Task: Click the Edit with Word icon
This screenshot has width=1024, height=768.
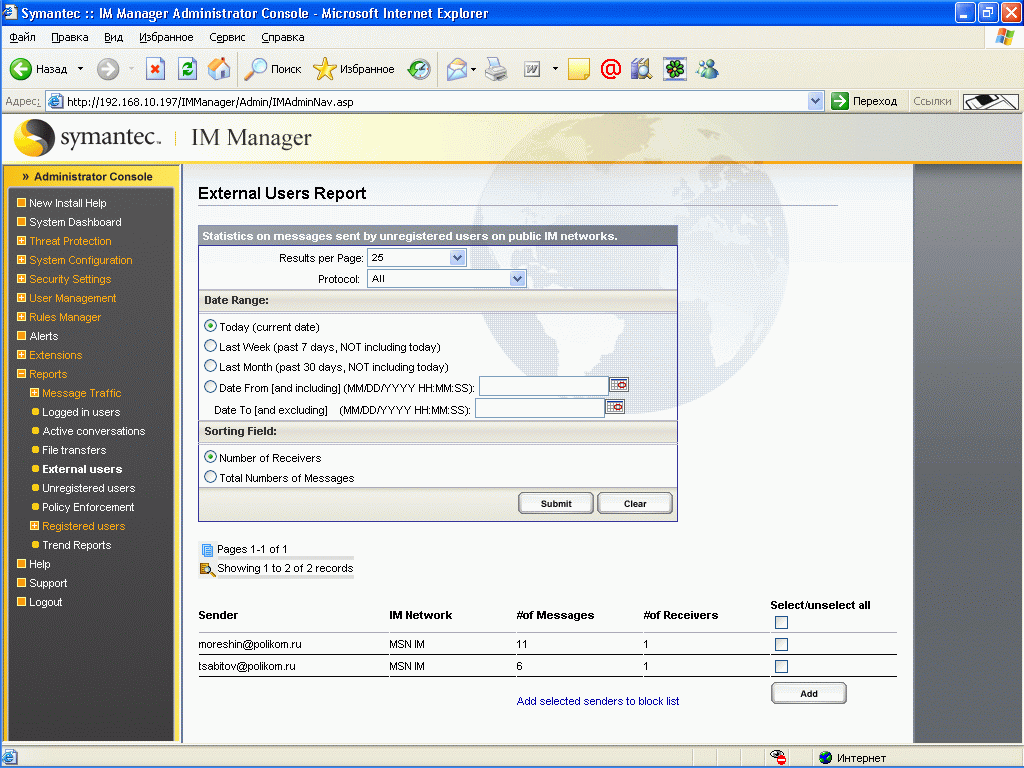Action: [x=532, y=69]
